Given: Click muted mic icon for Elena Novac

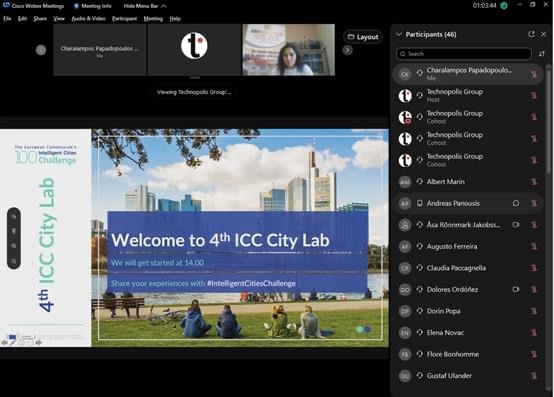Looking at the screenshot, I should click(x=534, y=332).
